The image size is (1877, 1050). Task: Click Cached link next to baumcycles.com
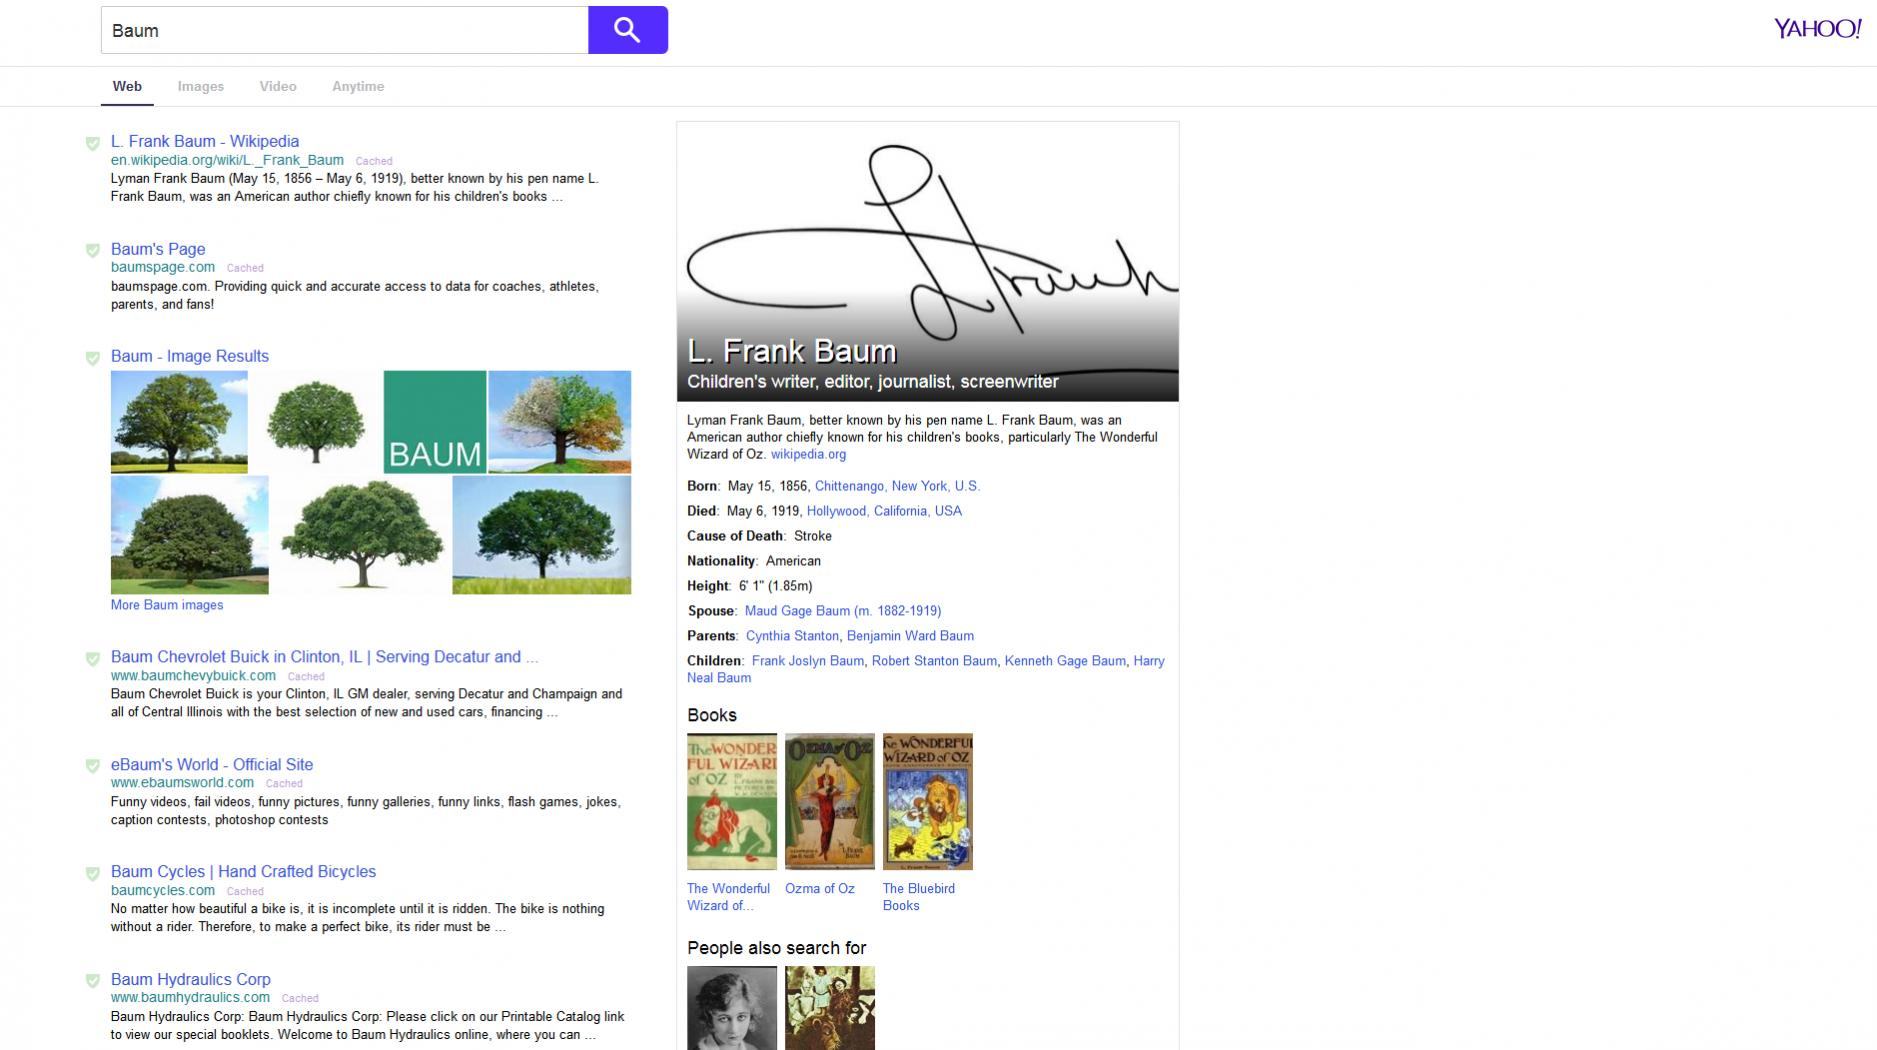click(245, 891)
